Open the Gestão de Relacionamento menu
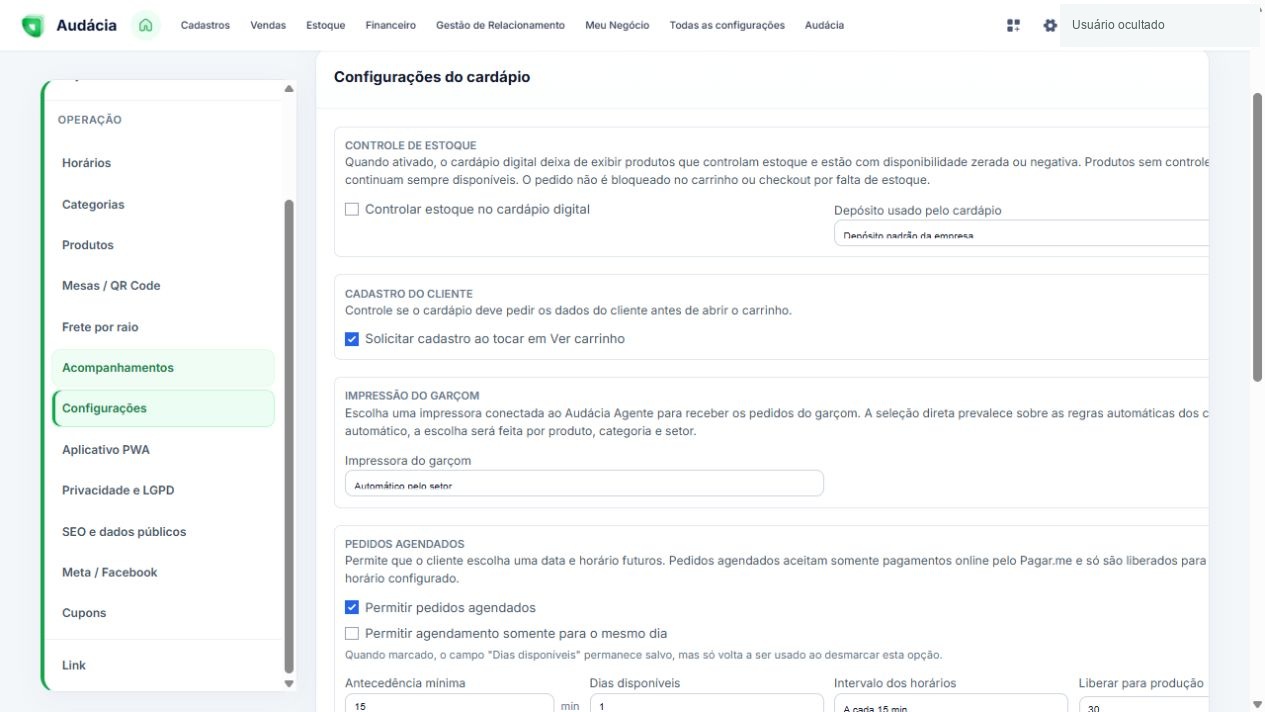1265x712 pixels. [x=500, y=25]
